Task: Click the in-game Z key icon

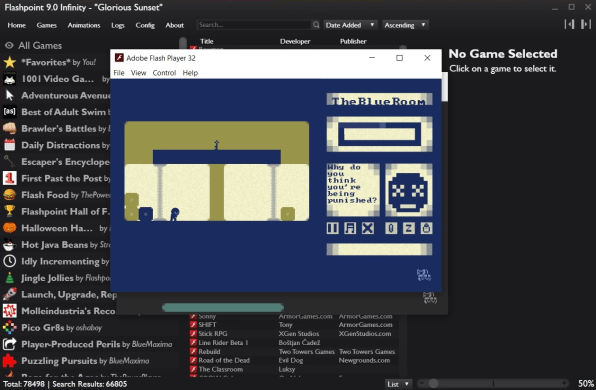Action: [x=409, y=228]
